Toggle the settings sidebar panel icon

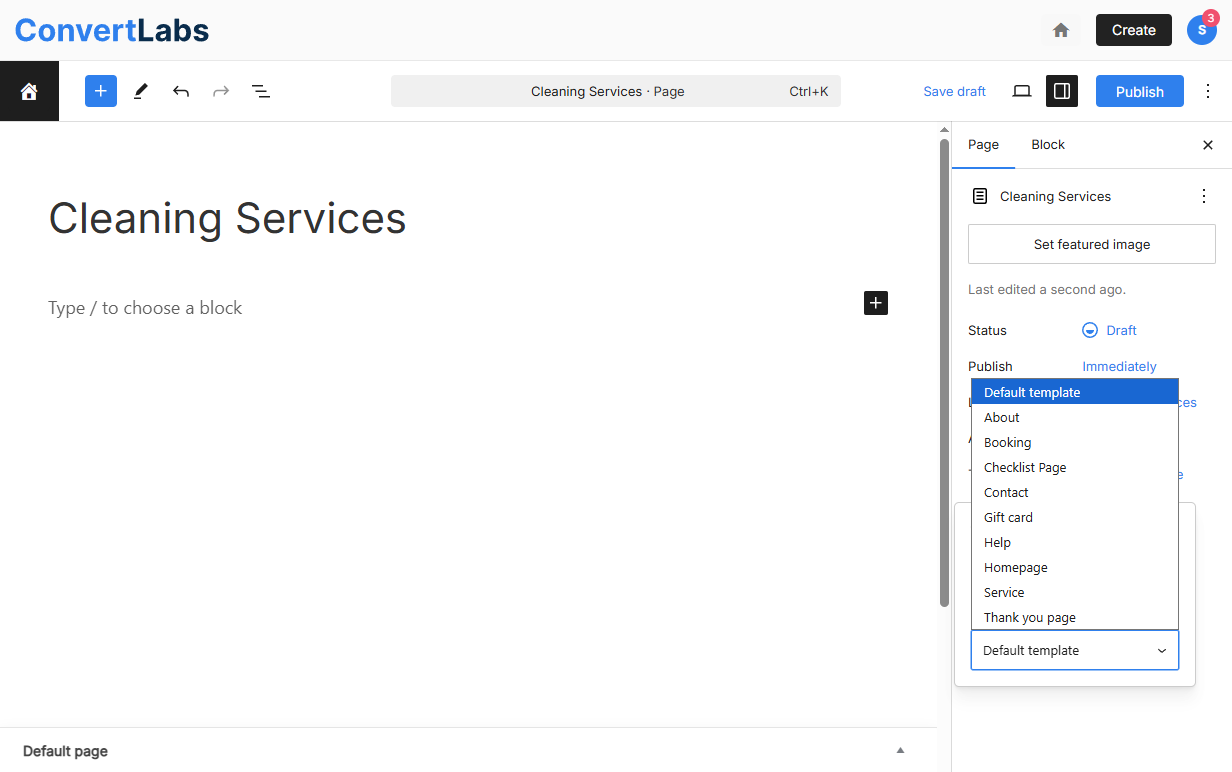pyautogui.click(x=1062, y=91)
